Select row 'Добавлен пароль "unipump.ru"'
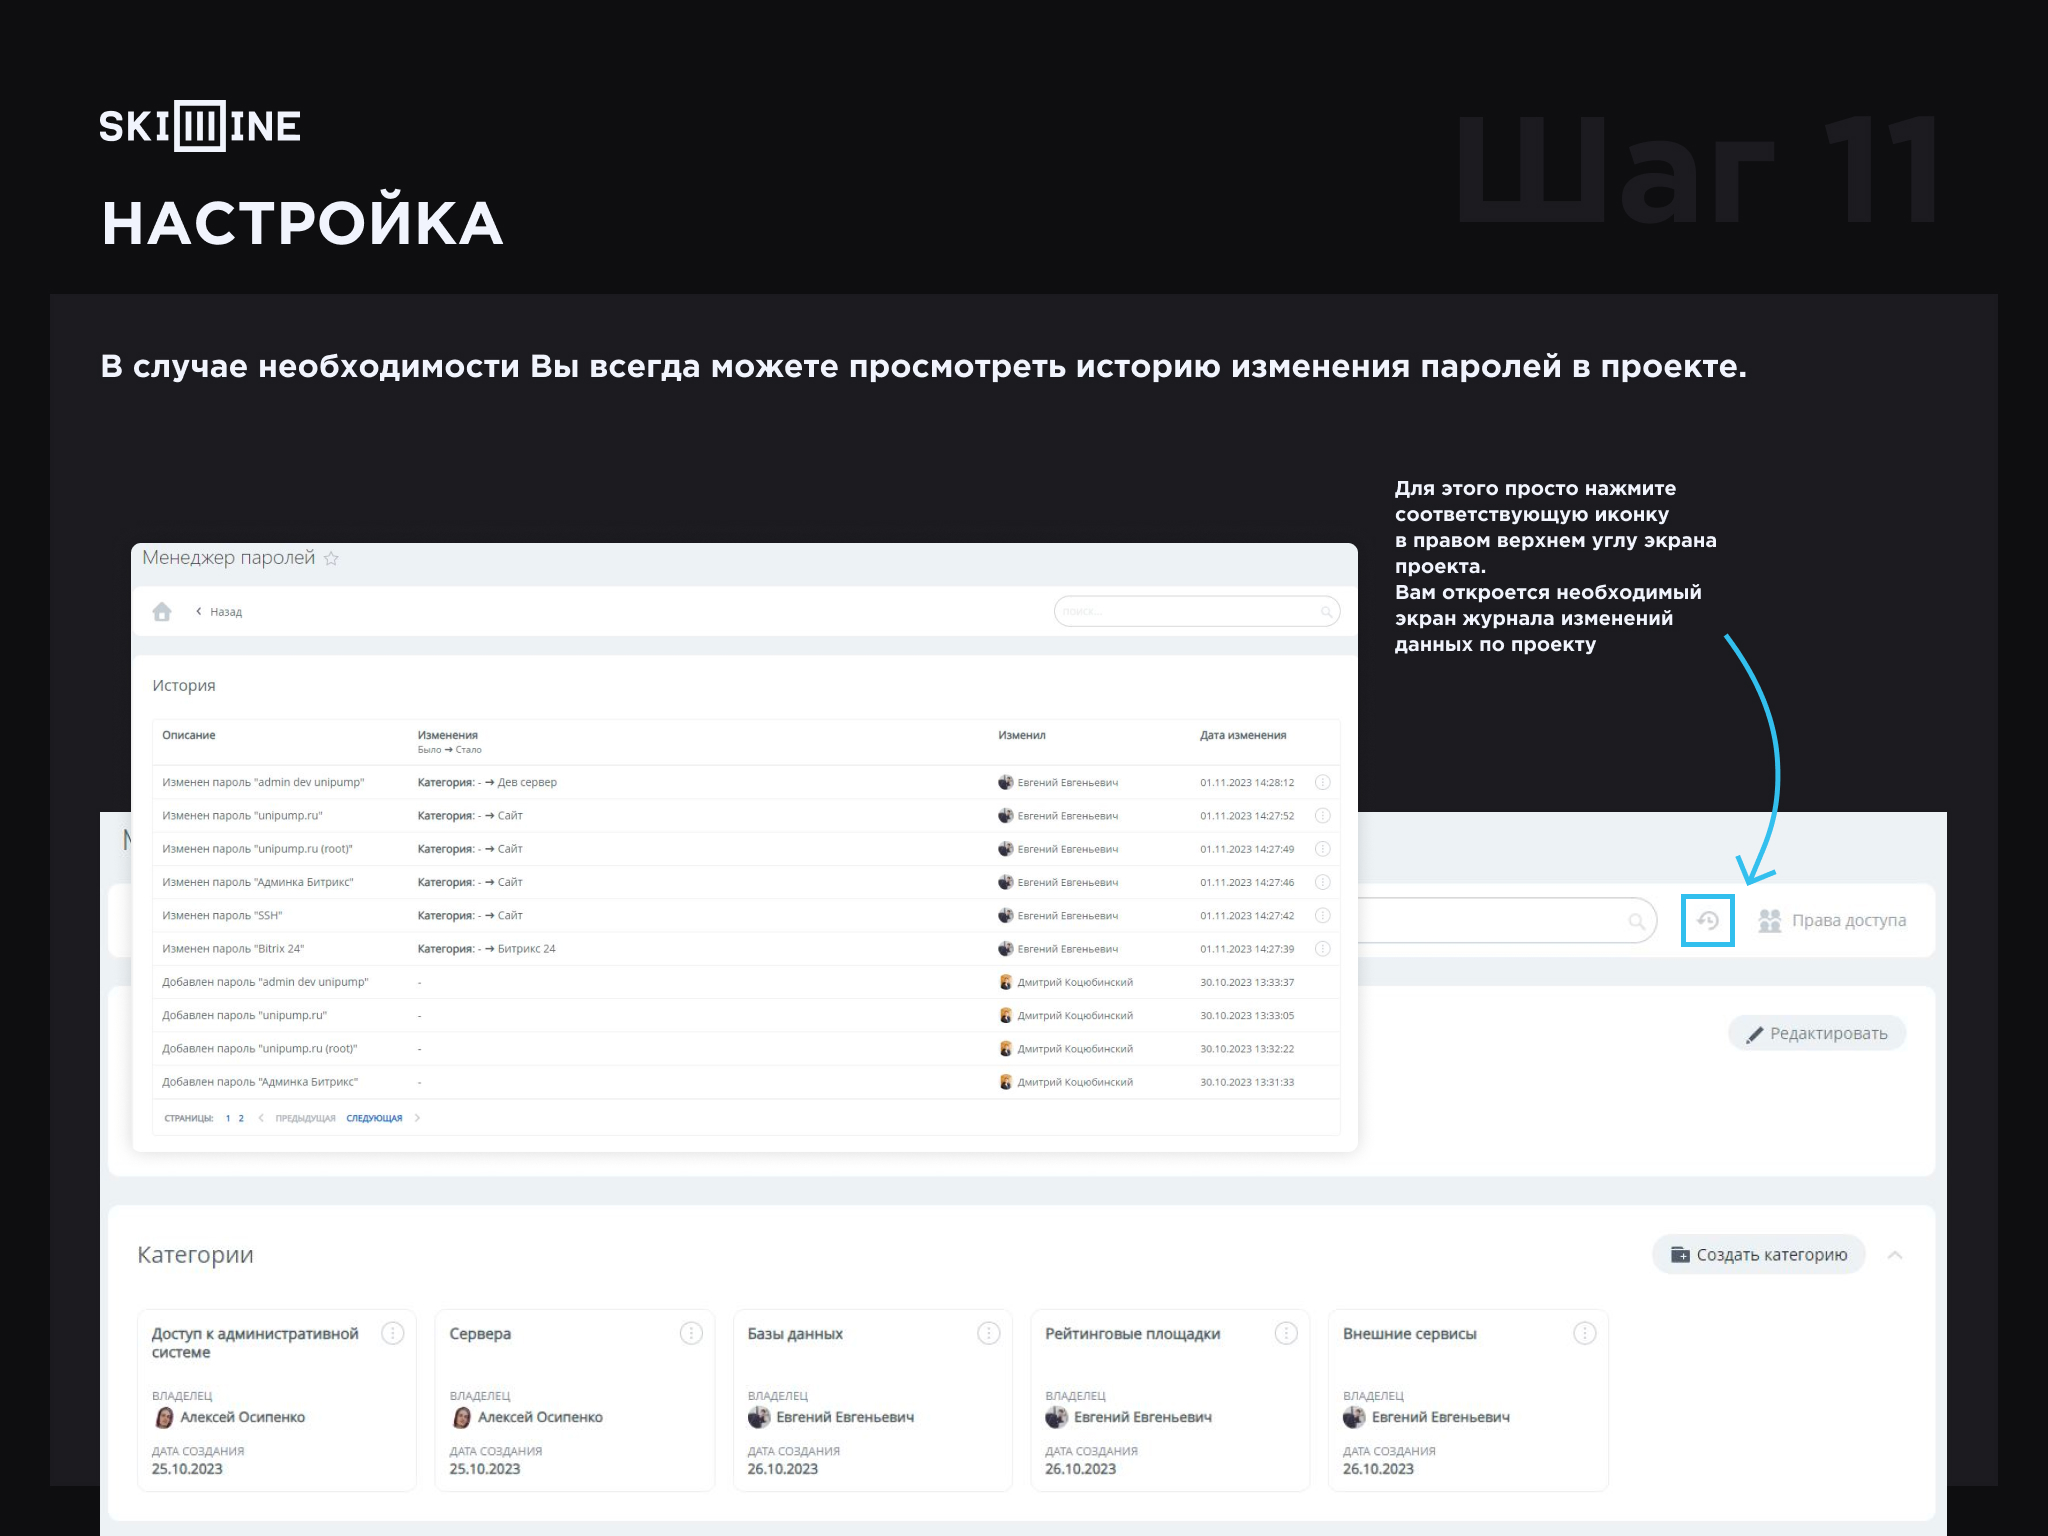 tap(746, 1015)
